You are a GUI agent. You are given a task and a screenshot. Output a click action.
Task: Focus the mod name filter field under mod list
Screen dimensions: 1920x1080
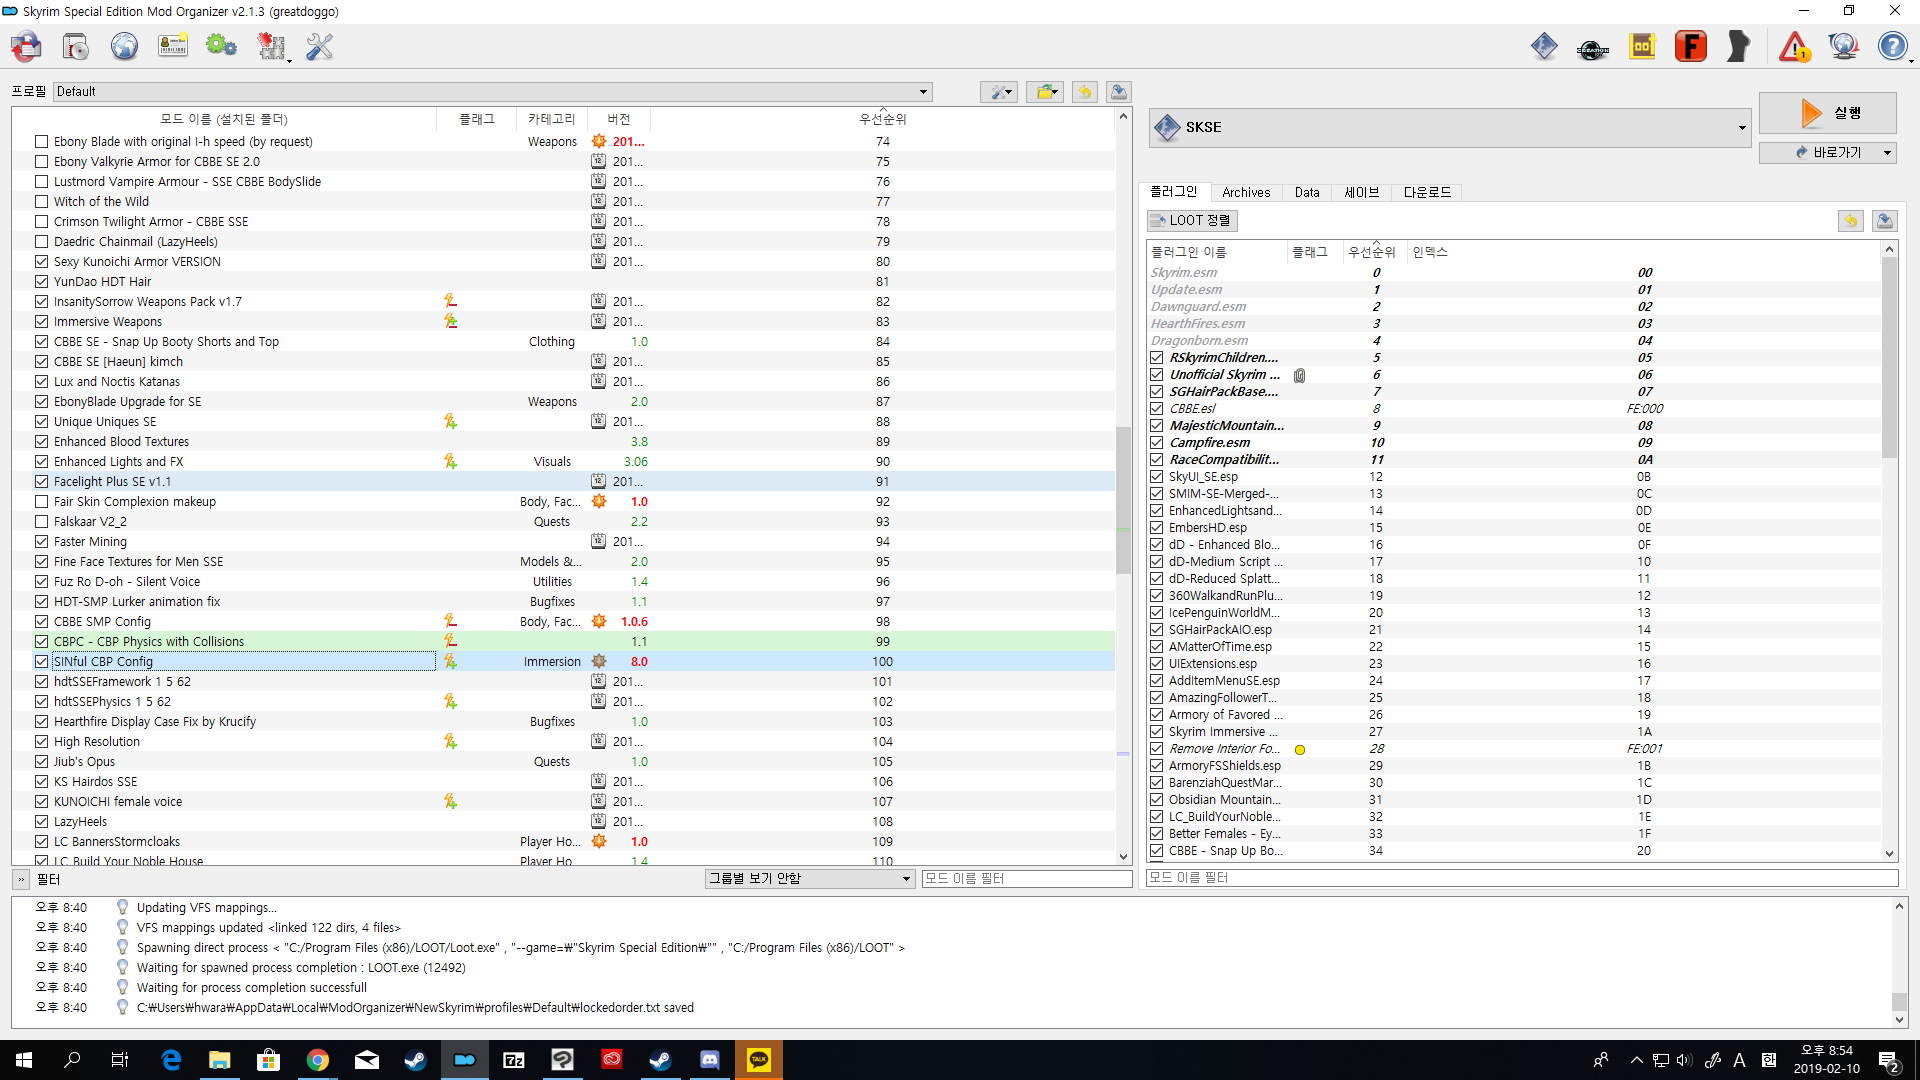[1027, 879]
